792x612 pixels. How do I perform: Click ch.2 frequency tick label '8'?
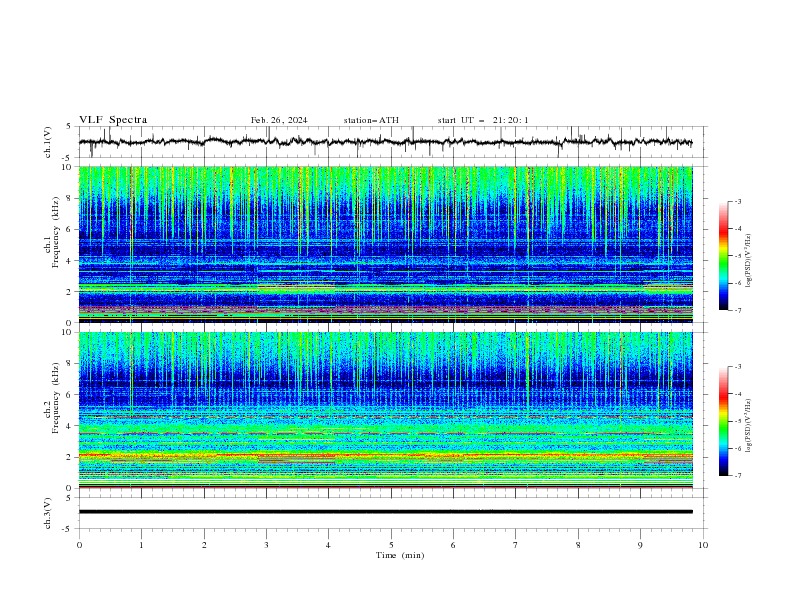[x=71, y=364]
